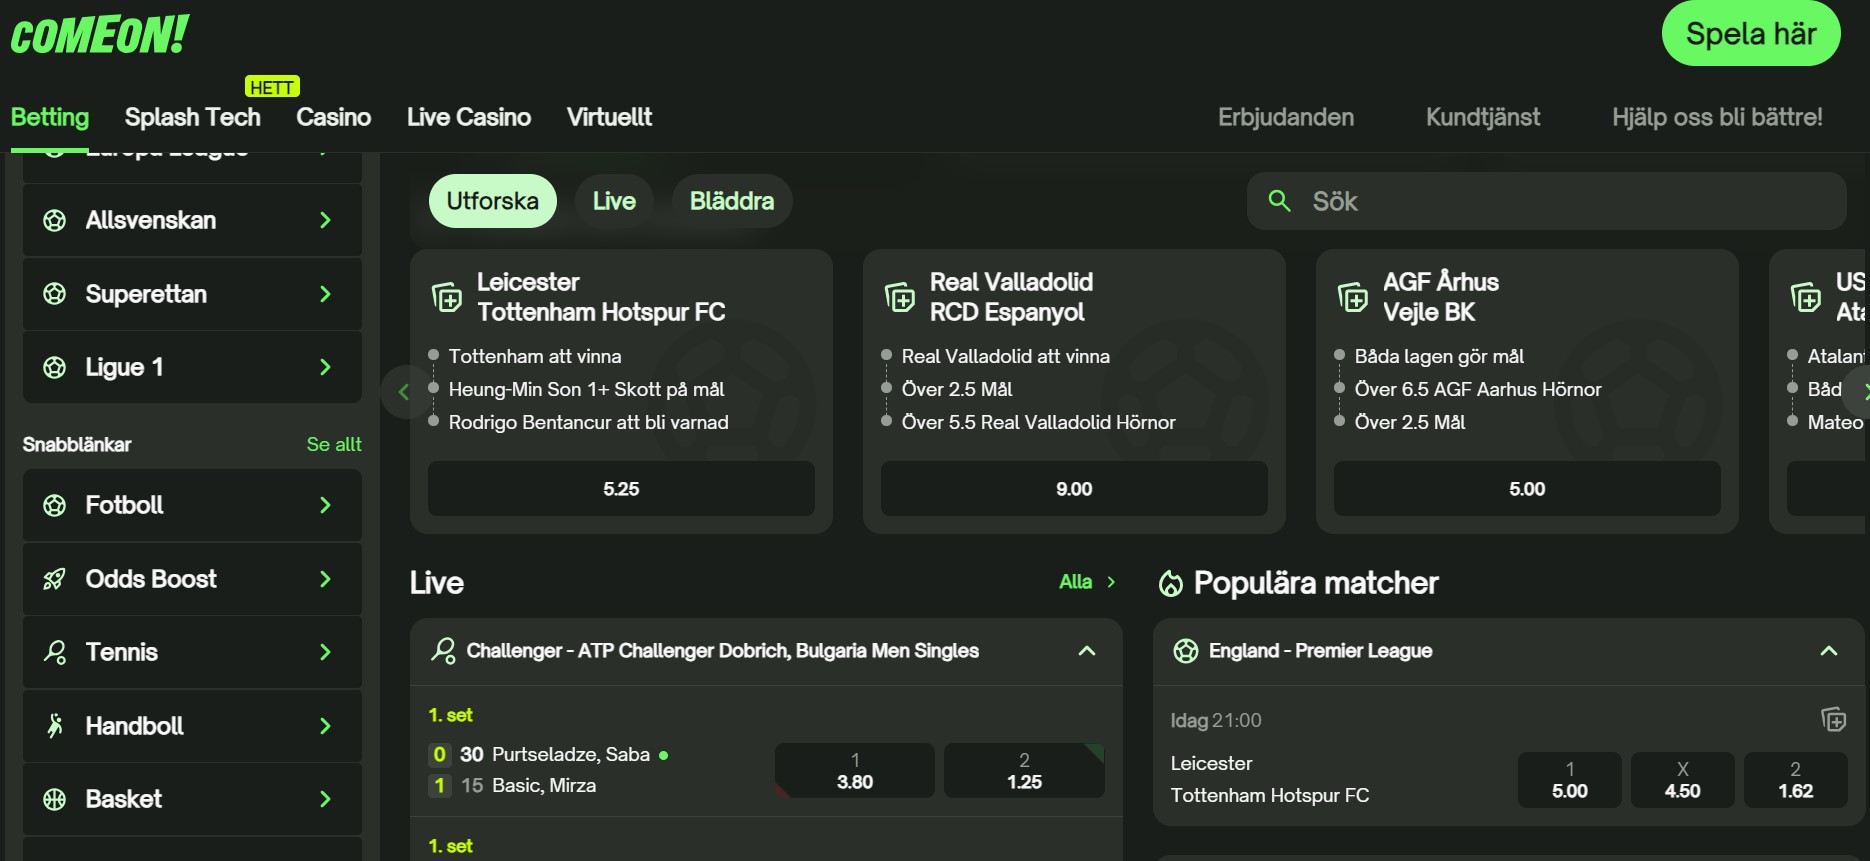Viewport: 1870px width, 861px height.
Task: Click bet builder icon for Leicester 21:00 match
Action: pos(1833,719)
